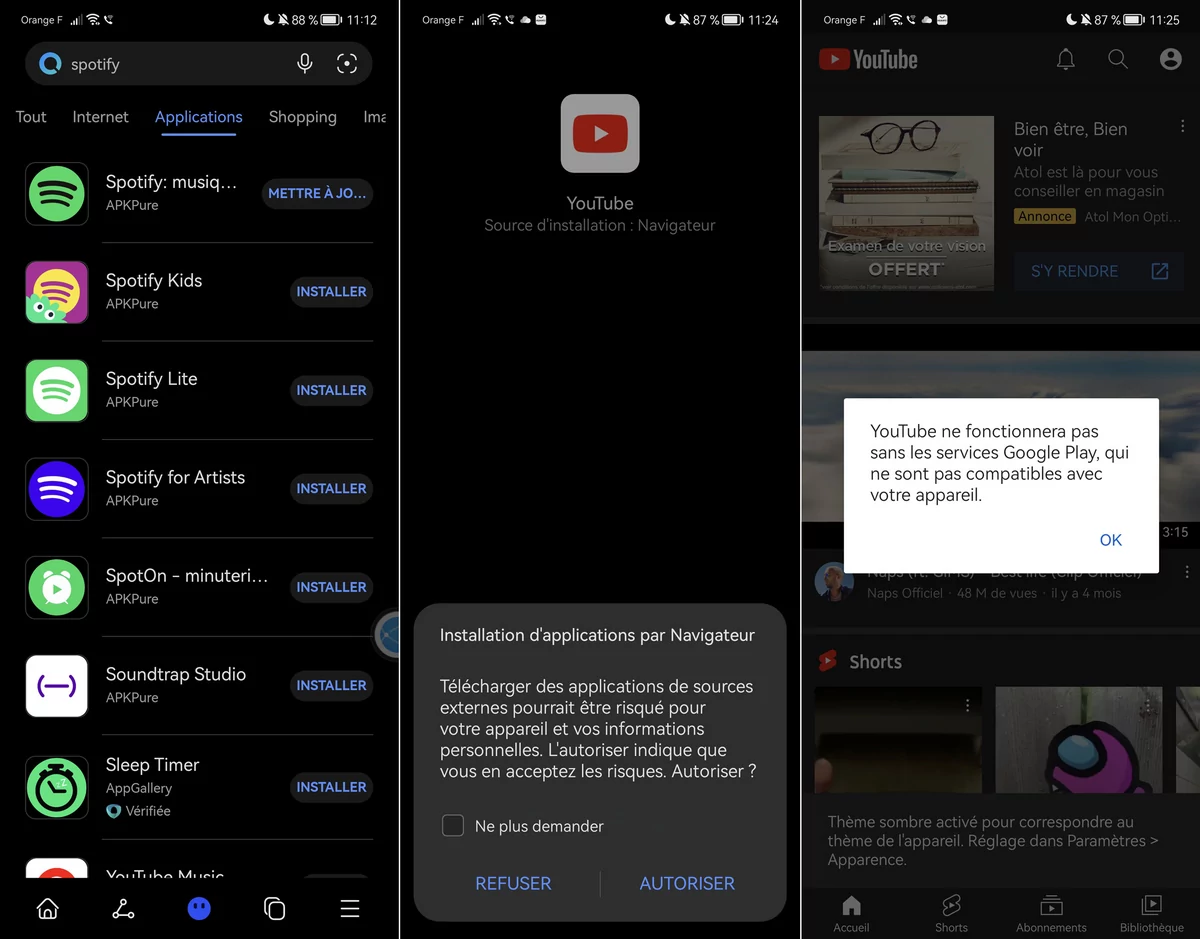1200x939 pixels.
Task: Tap the Source d'installation : Navigateur text
Action: [x=600, y=226]
